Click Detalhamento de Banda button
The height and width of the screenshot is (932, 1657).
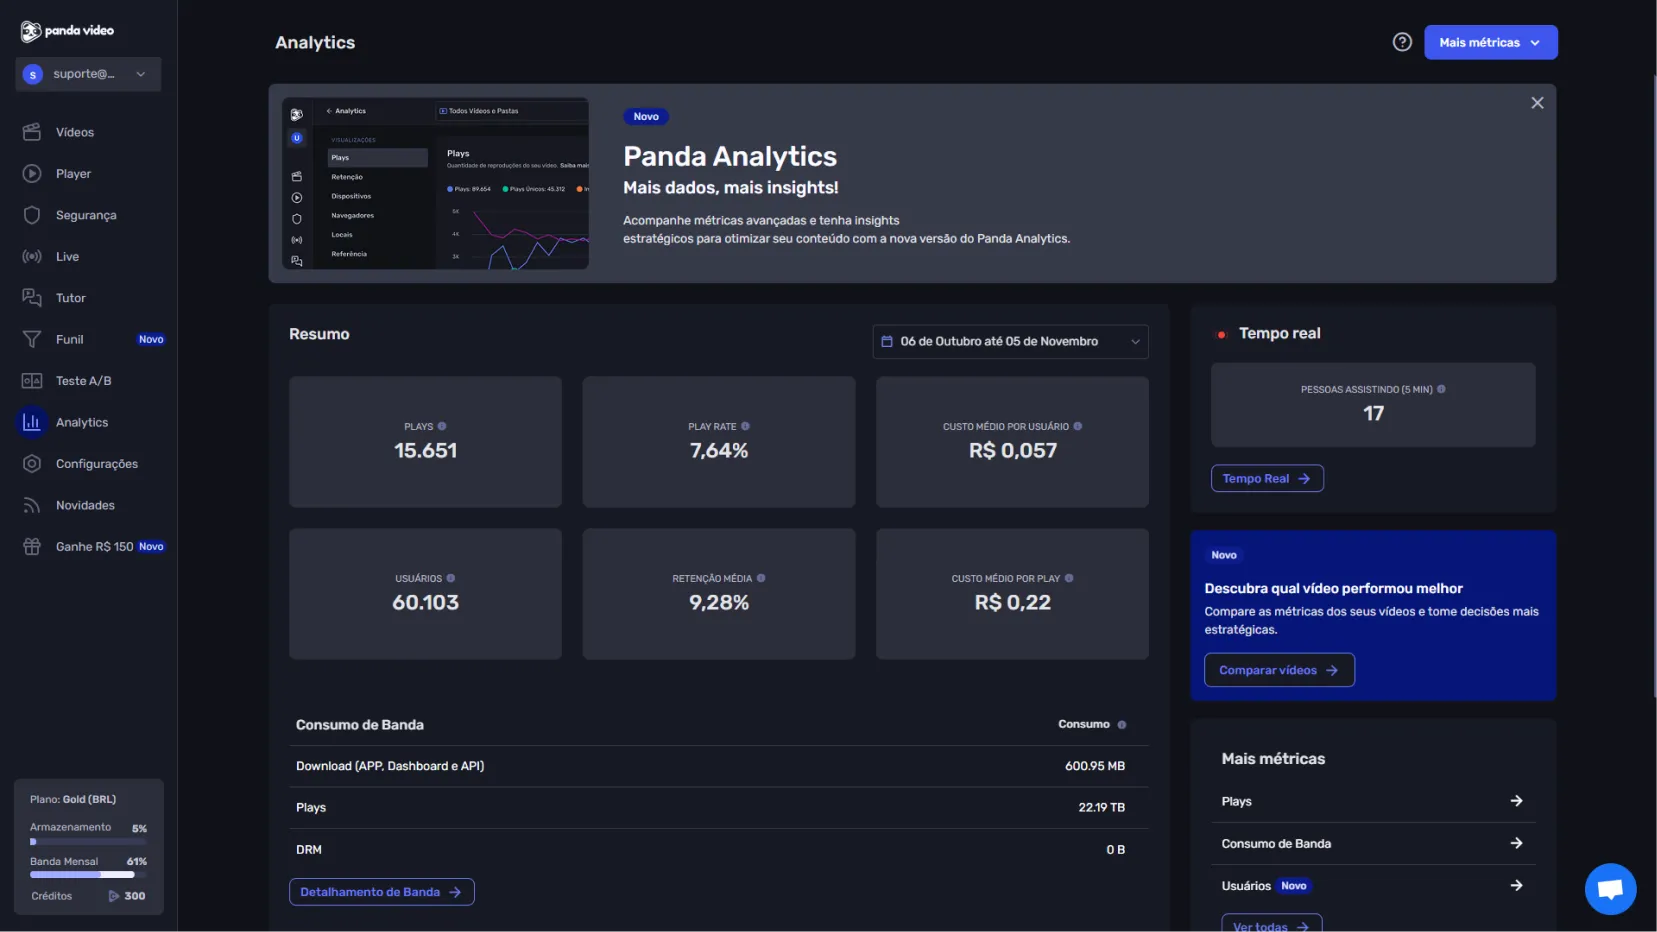pos(381,892)
